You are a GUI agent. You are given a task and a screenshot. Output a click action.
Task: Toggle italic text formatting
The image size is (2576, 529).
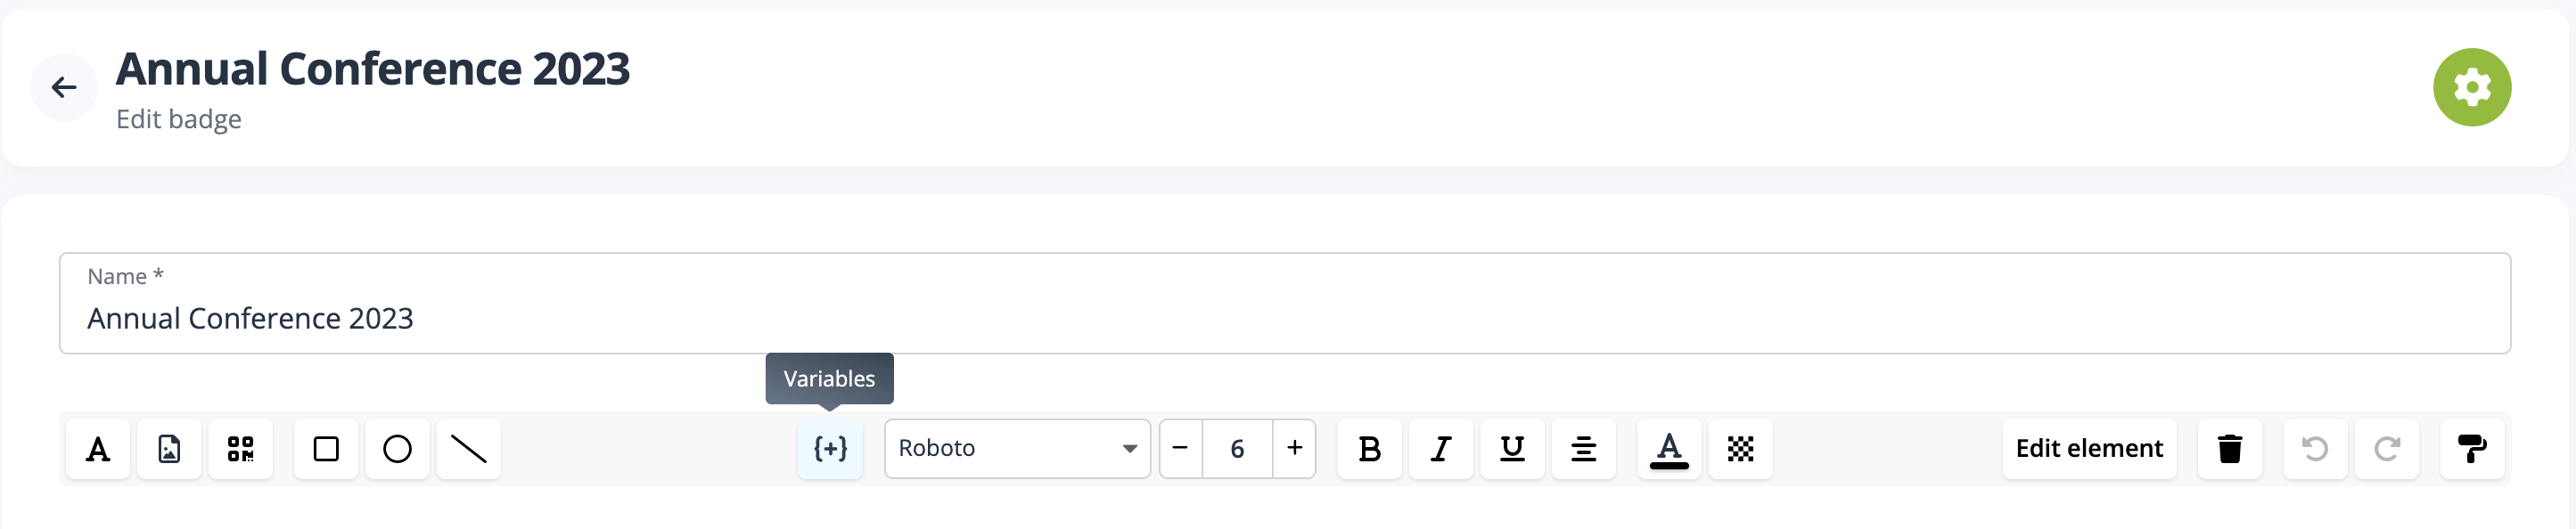click(1440, 449)
